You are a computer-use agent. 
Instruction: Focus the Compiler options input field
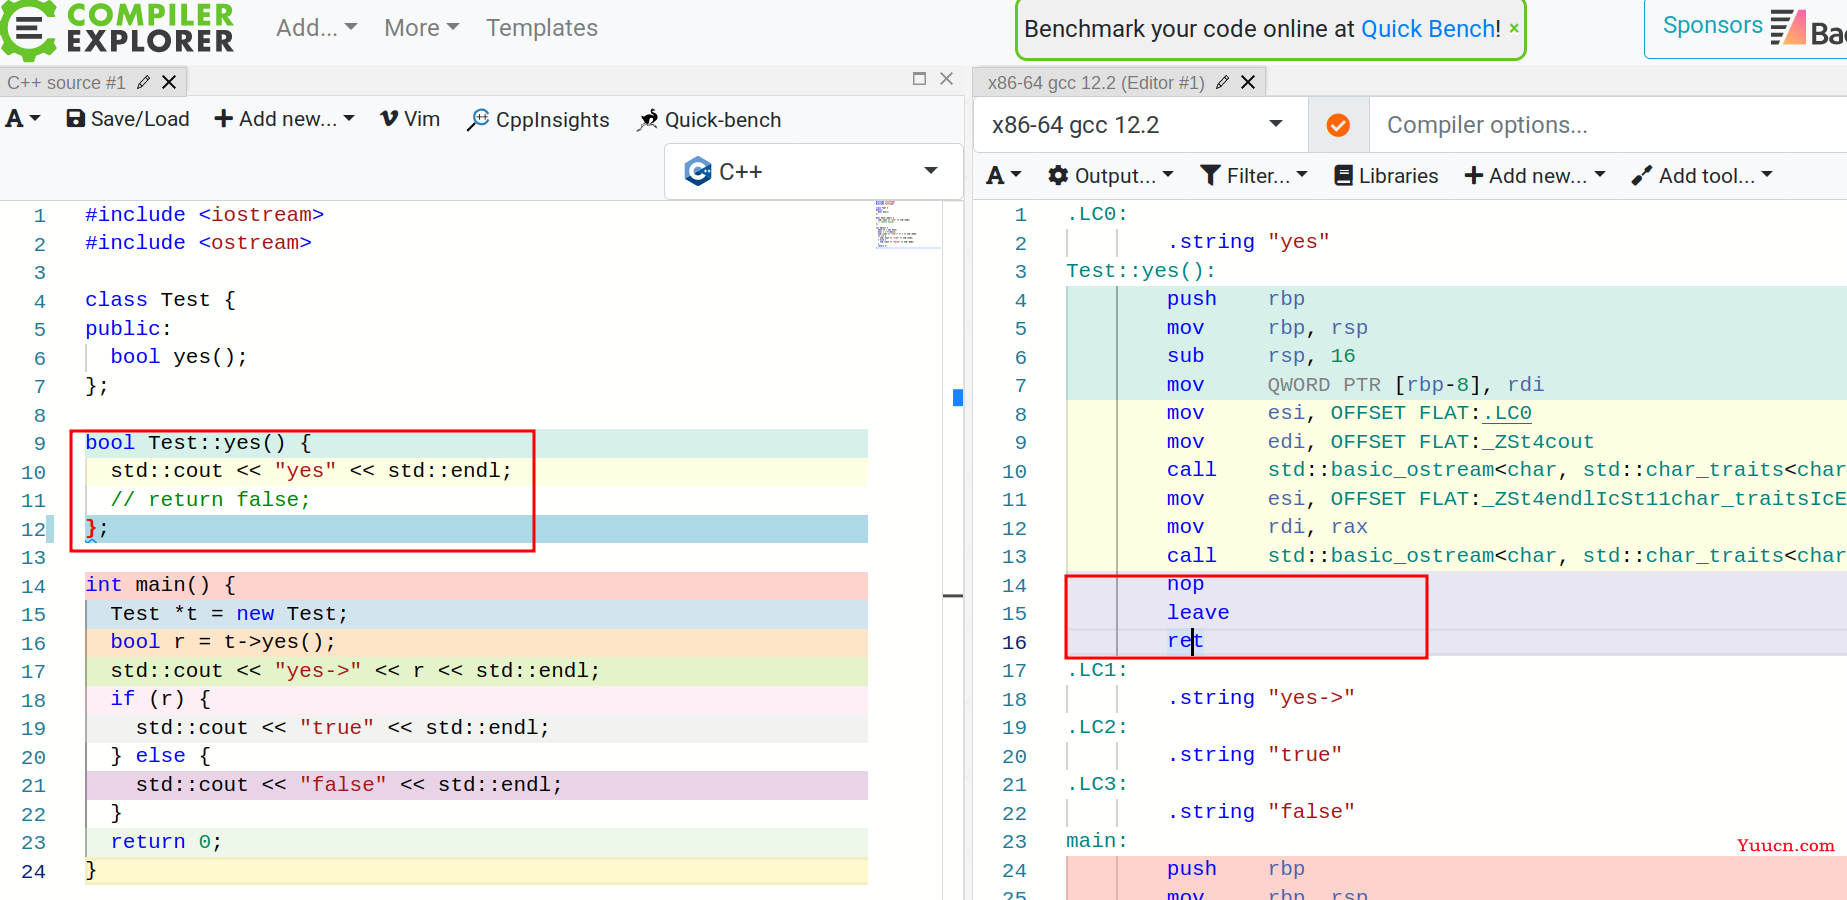click(1608, 125)
